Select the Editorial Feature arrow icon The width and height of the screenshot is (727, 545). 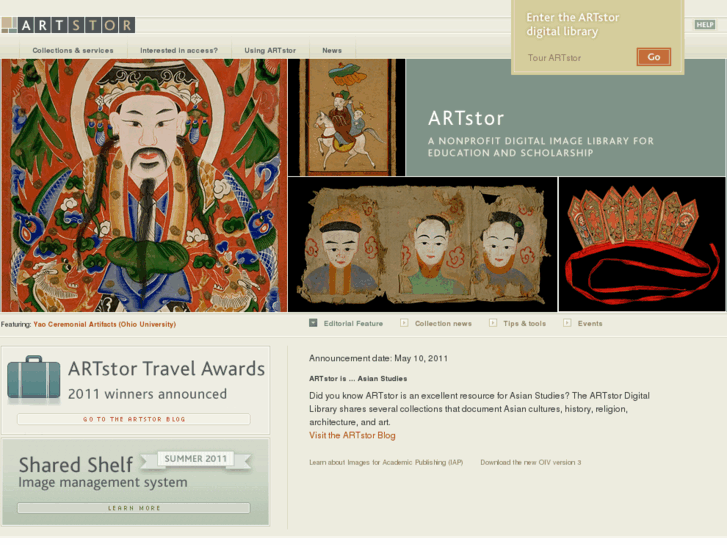click(313, 323)
